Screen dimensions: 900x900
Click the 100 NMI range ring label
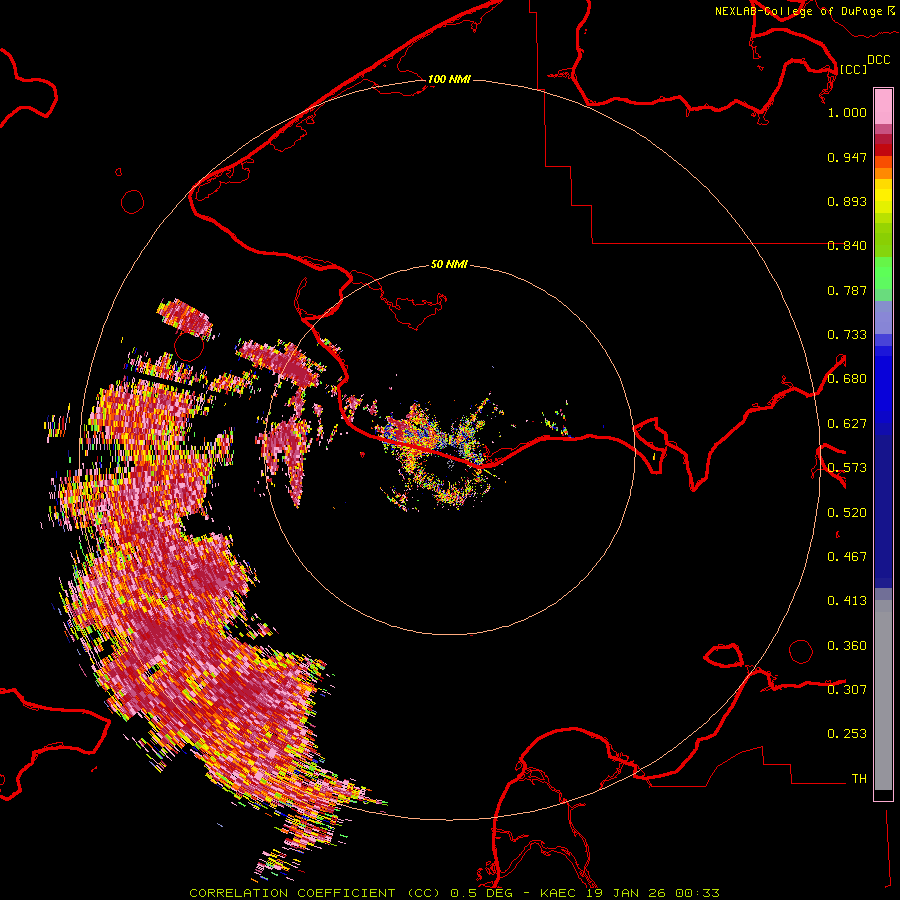449,79
